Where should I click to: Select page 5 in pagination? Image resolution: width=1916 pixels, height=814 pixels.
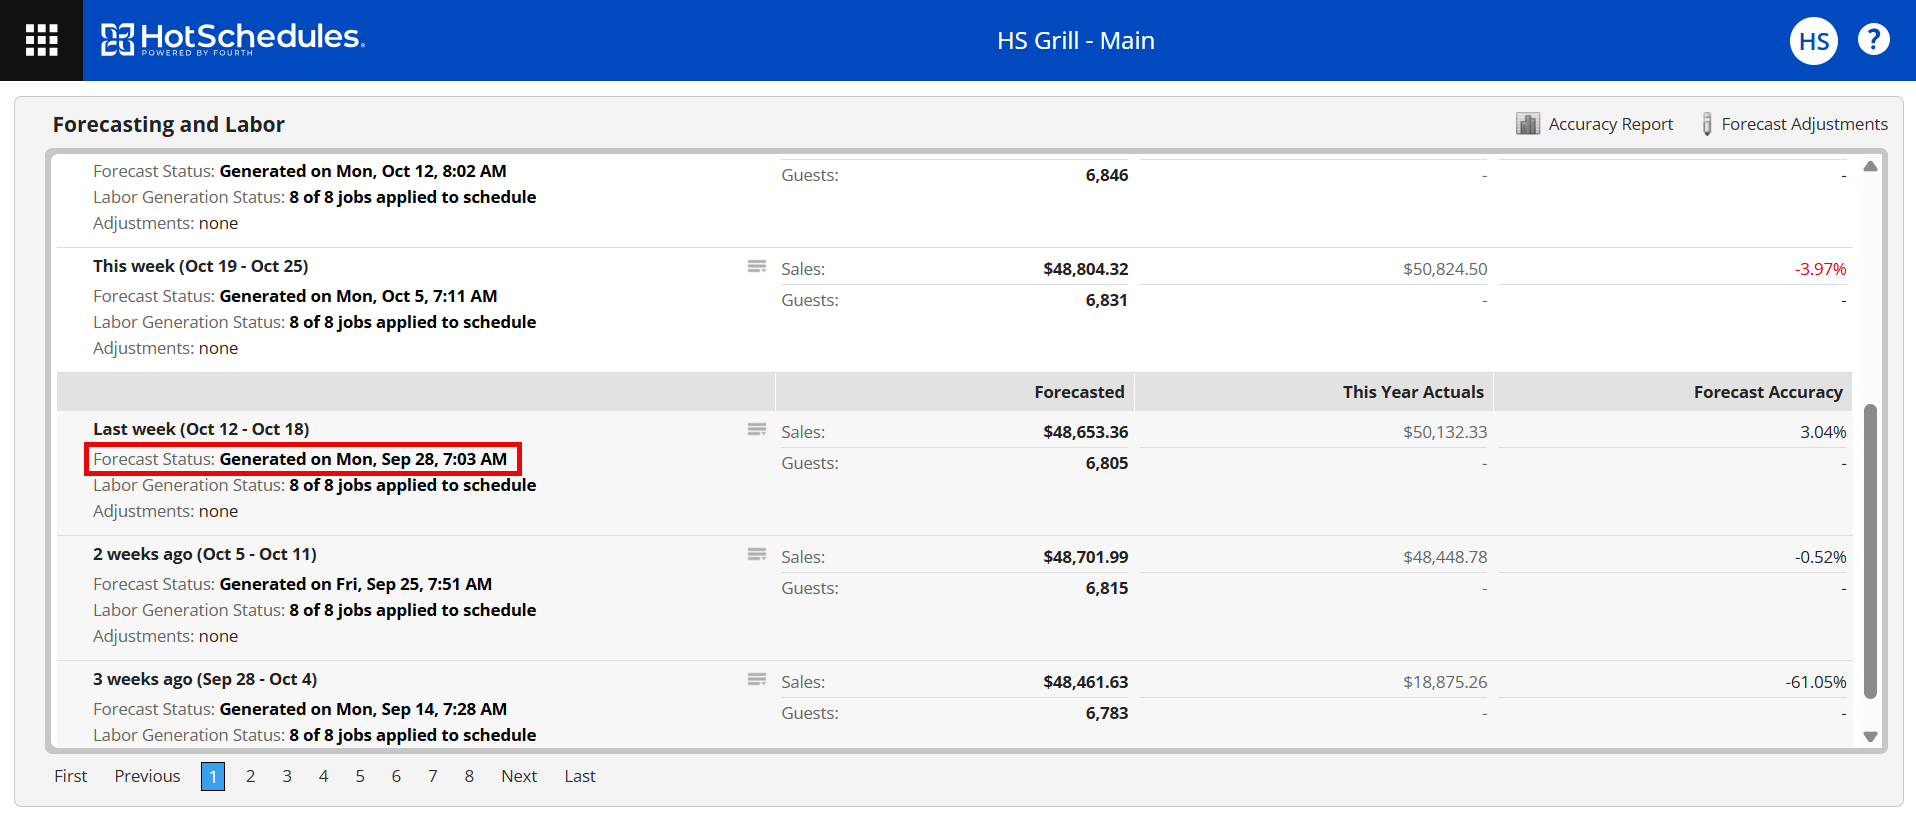(360, 776)
